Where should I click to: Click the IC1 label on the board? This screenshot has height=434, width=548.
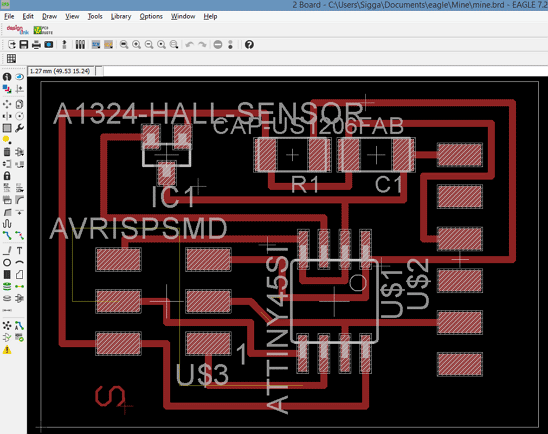(173, 197)
